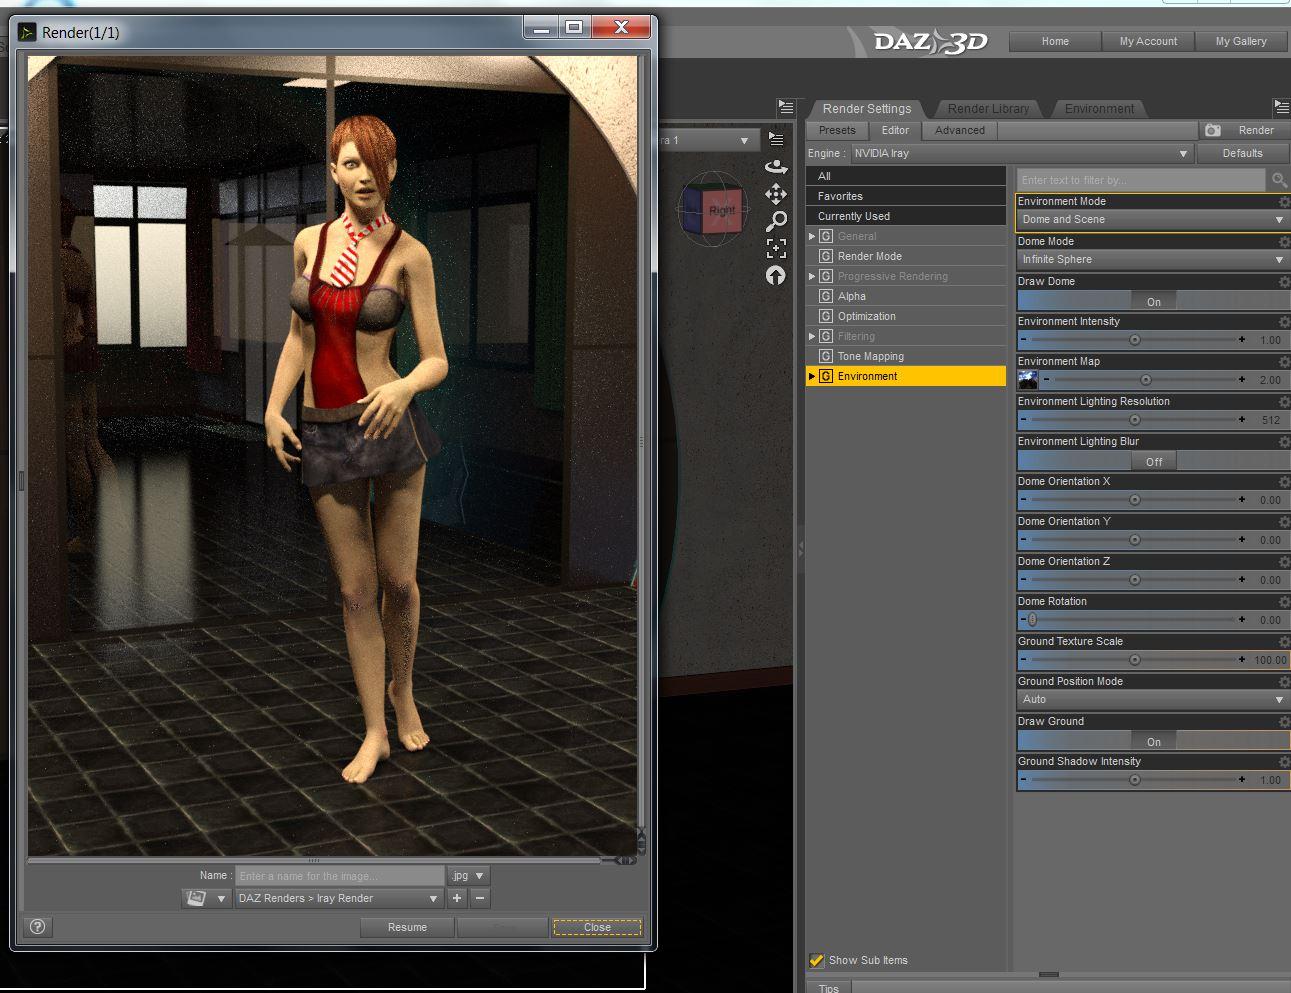1291x993 pixels.
Task: Click the Environment Intensity slider handle
Action: coord(1134,340)
